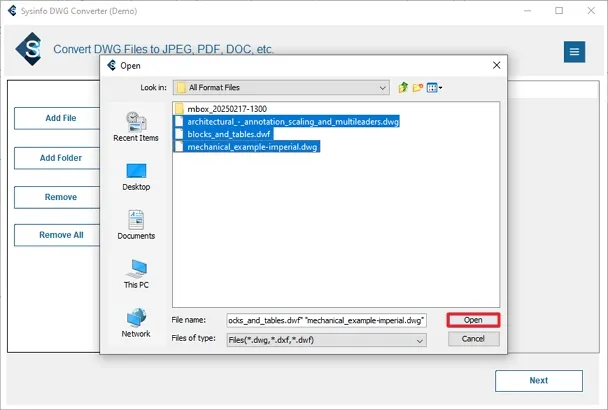608x410 pixels.
Task: Select architectural annotation scaling dwg file
Action: [x=287, y=121]
